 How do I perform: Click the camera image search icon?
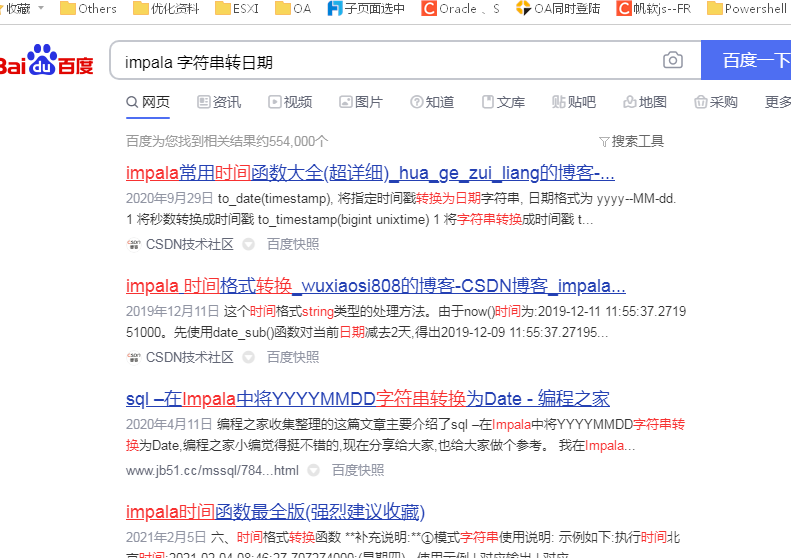pos(672,60)
